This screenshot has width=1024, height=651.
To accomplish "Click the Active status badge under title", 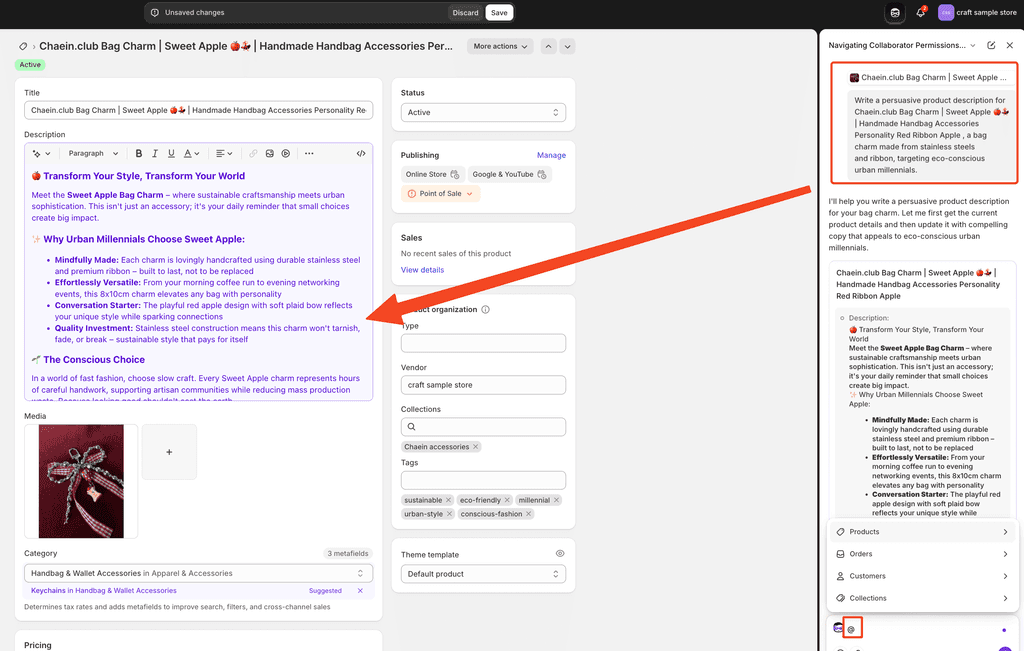I will tap(30, 65).
